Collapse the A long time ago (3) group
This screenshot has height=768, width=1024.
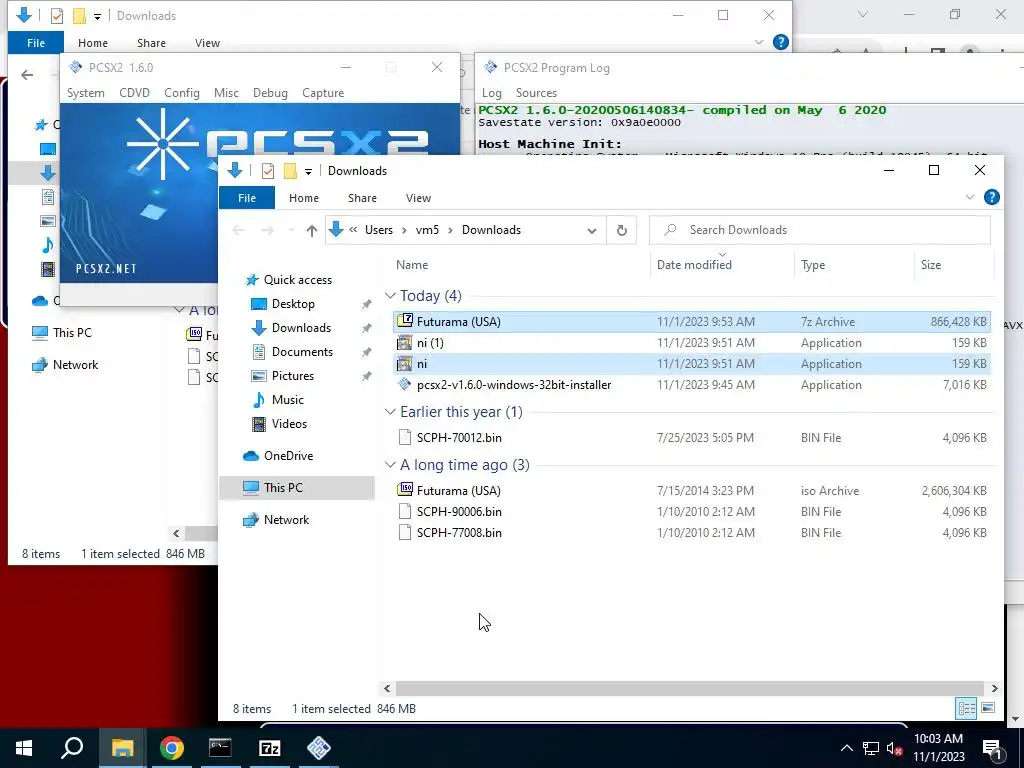[390, 465]
